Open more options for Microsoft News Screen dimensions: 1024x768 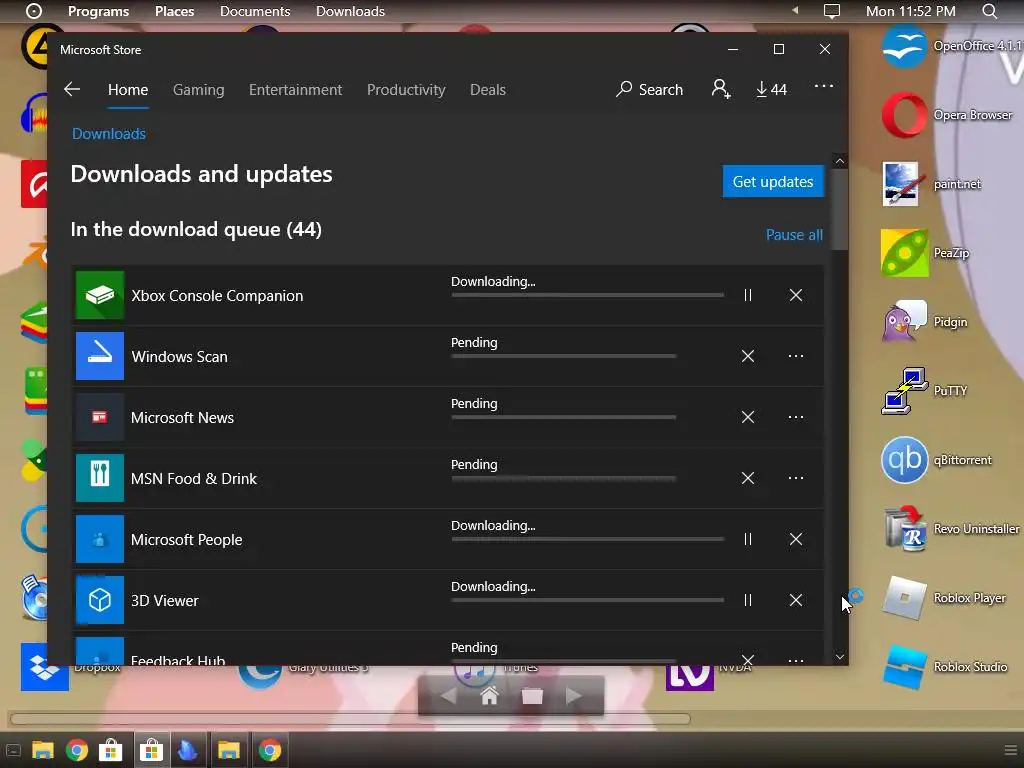[795, 417]
